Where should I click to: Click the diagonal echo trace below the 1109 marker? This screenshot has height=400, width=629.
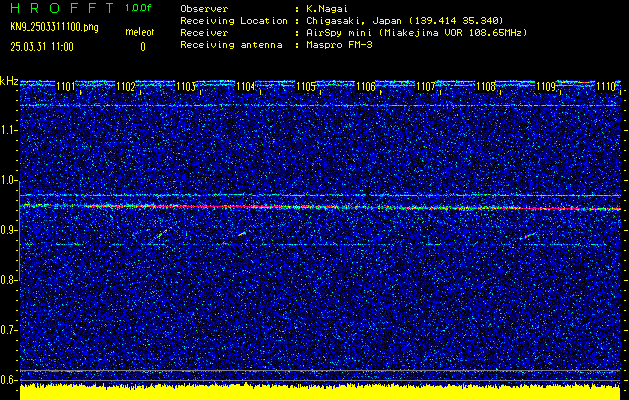coord(528,236)
